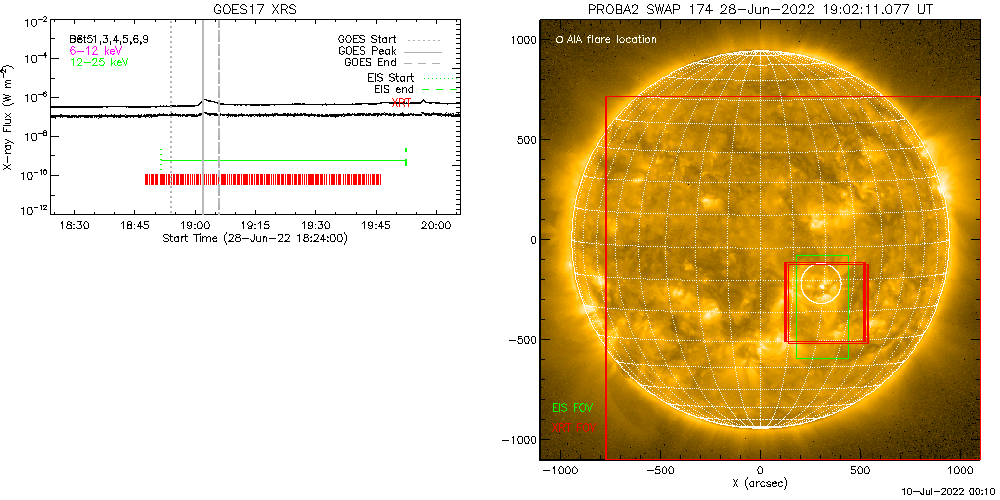The width and height of the screenshot is (1000, 500).
Task: Click the dashed GOES end vertical line
Action: (x=219, y=117)
